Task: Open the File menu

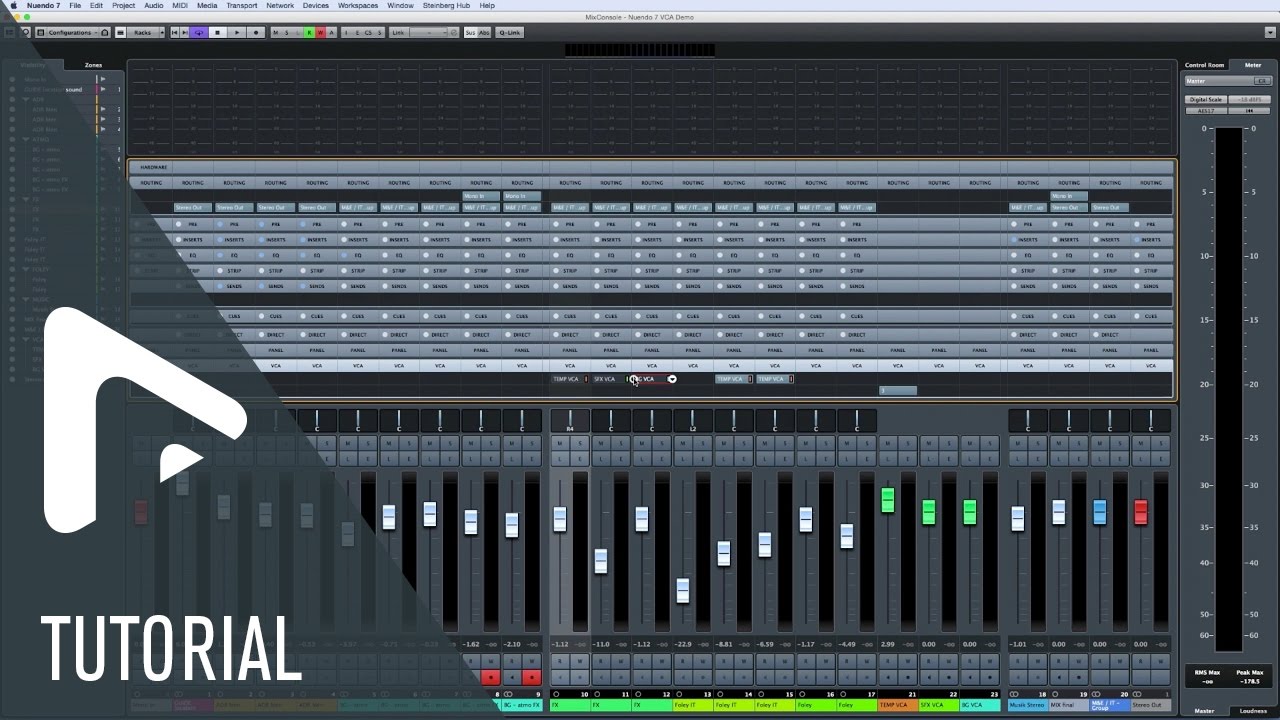Action: click(x=75, y=5)
